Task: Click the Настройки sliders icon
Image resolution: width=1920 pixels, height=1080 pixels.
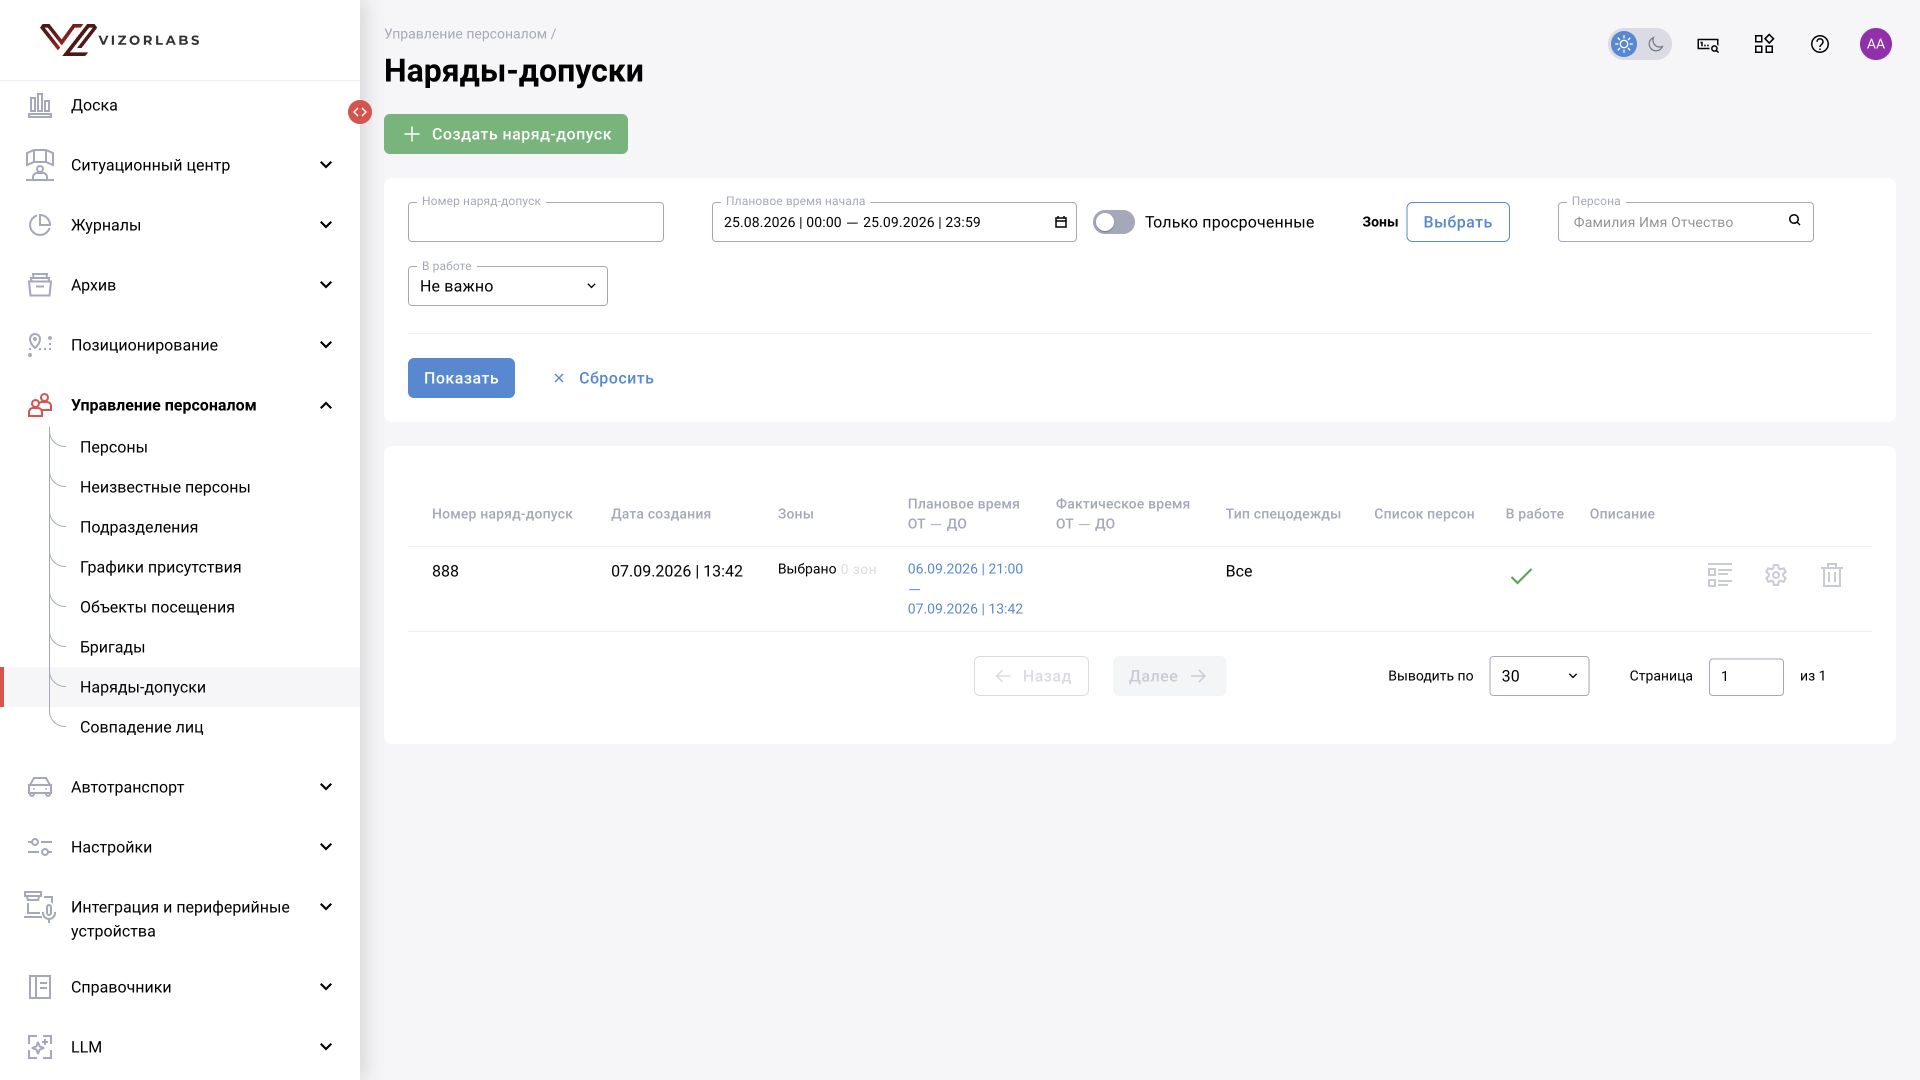Action: tap(40, 847)
